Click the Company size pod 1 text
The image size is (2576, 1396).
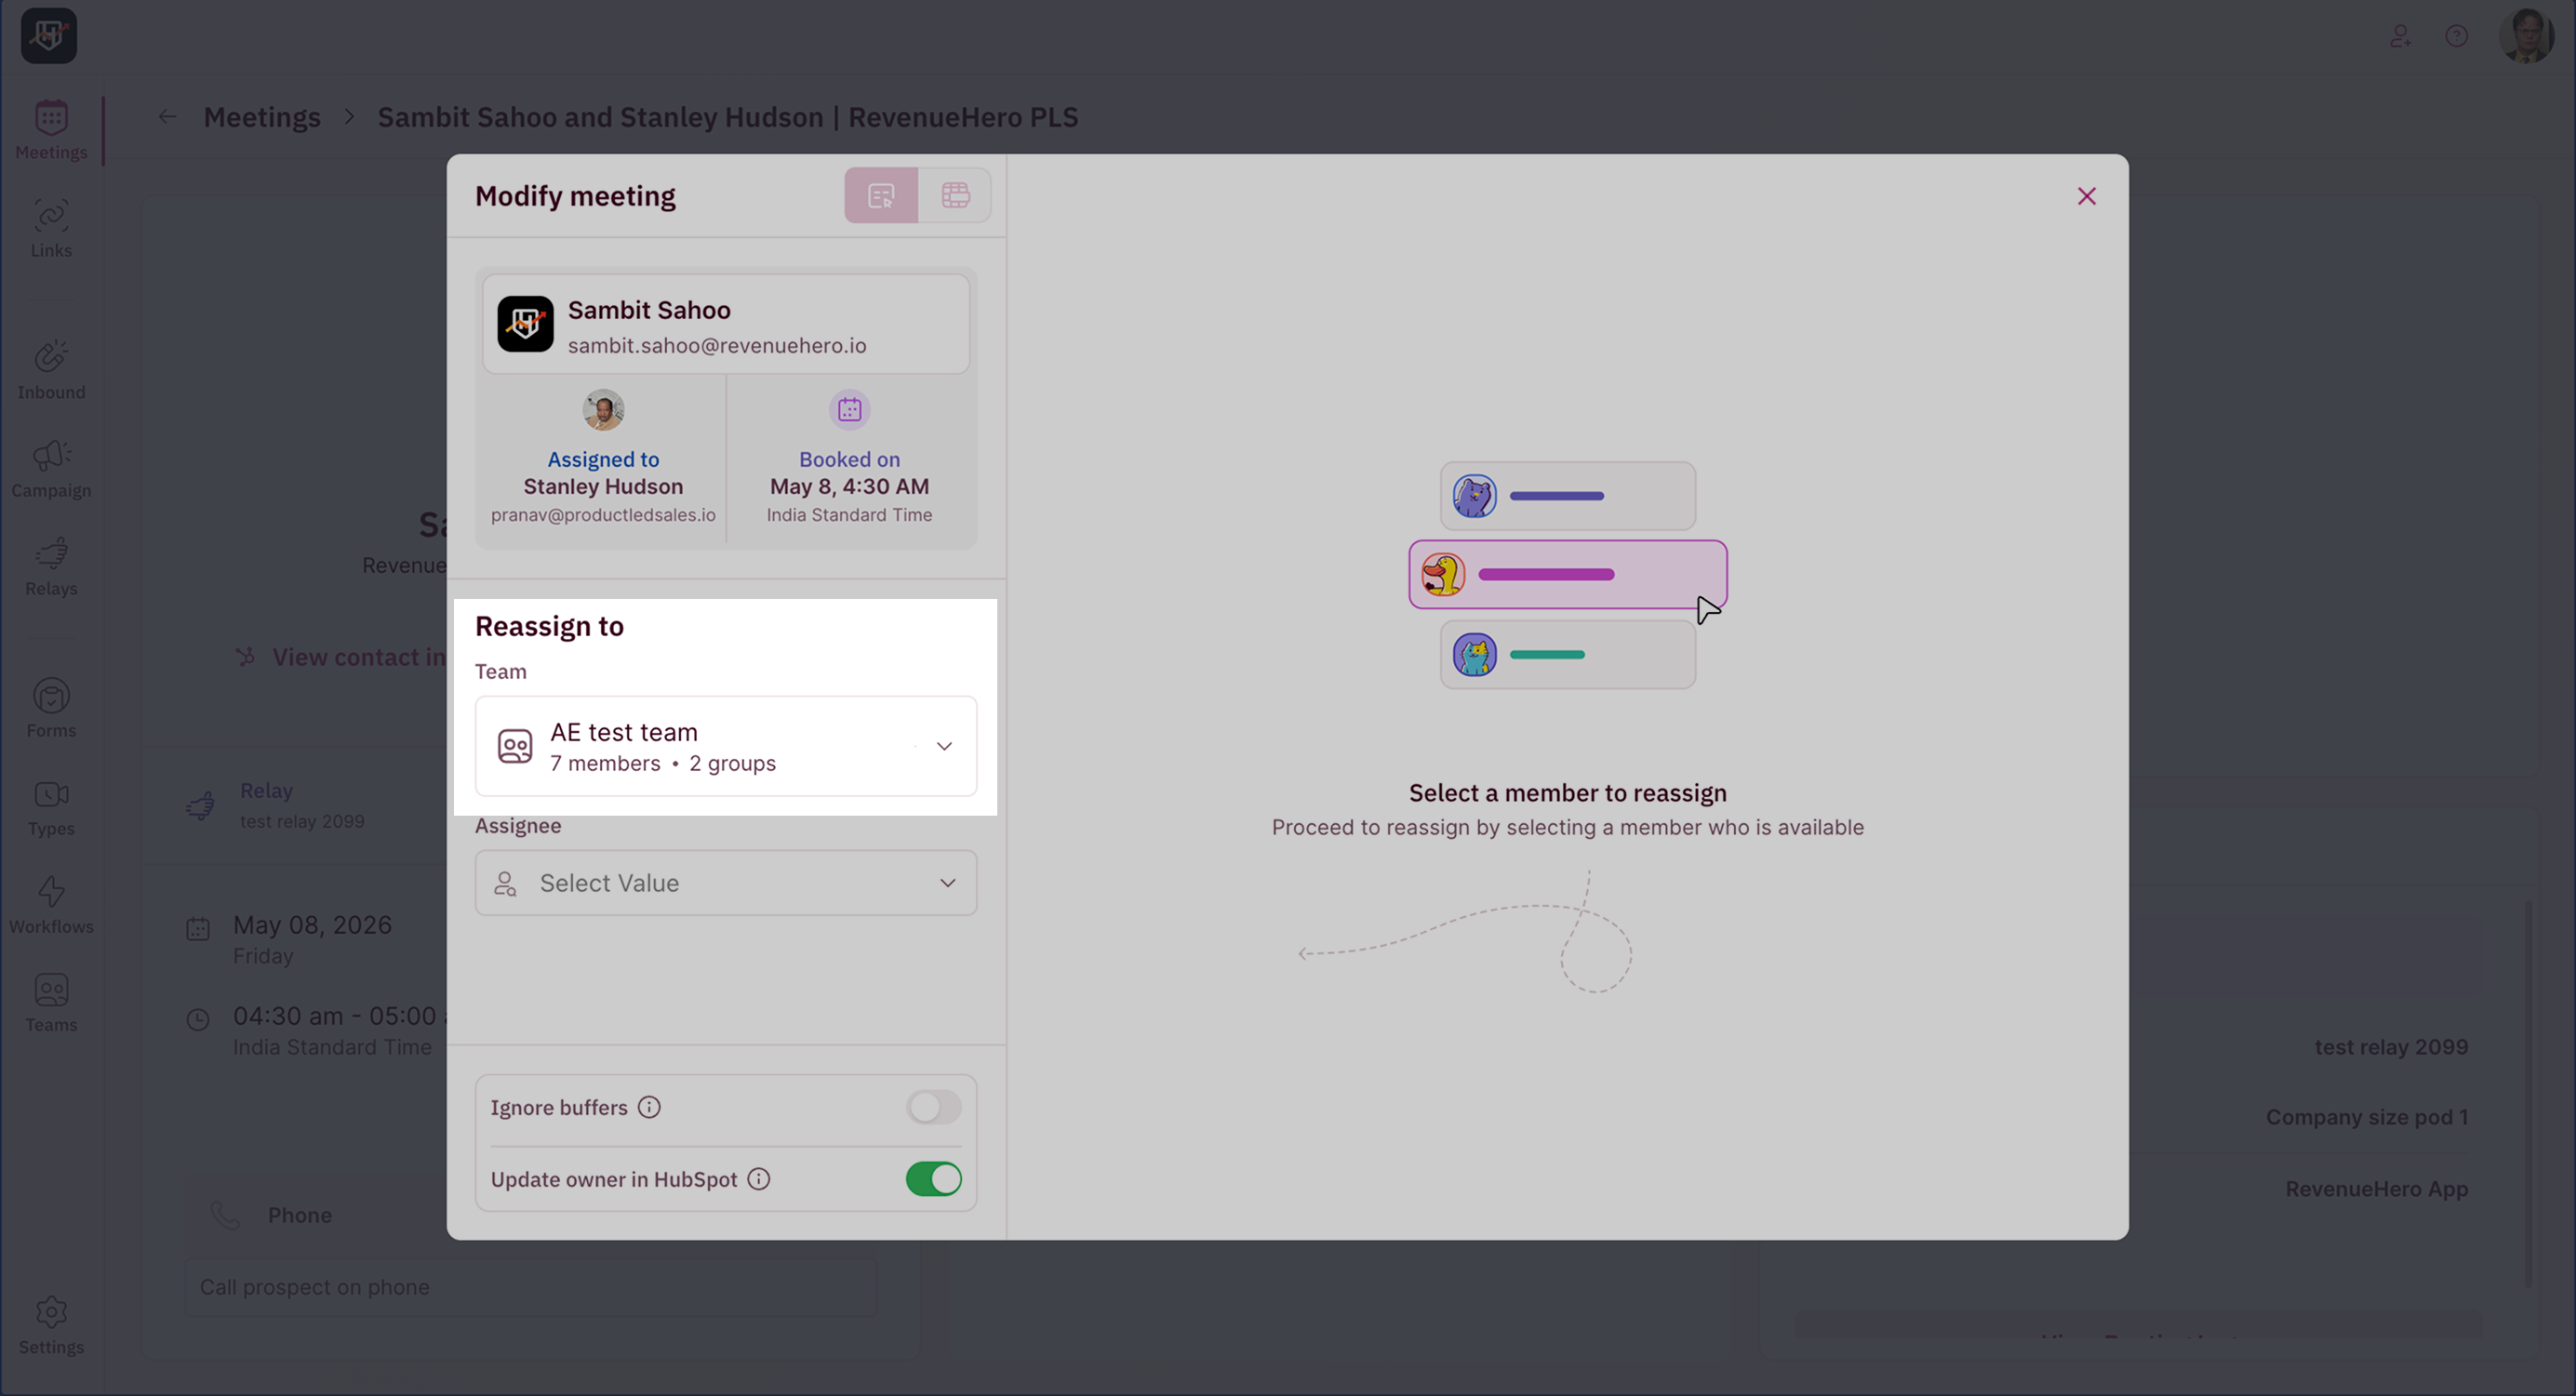(2367, 1117)
